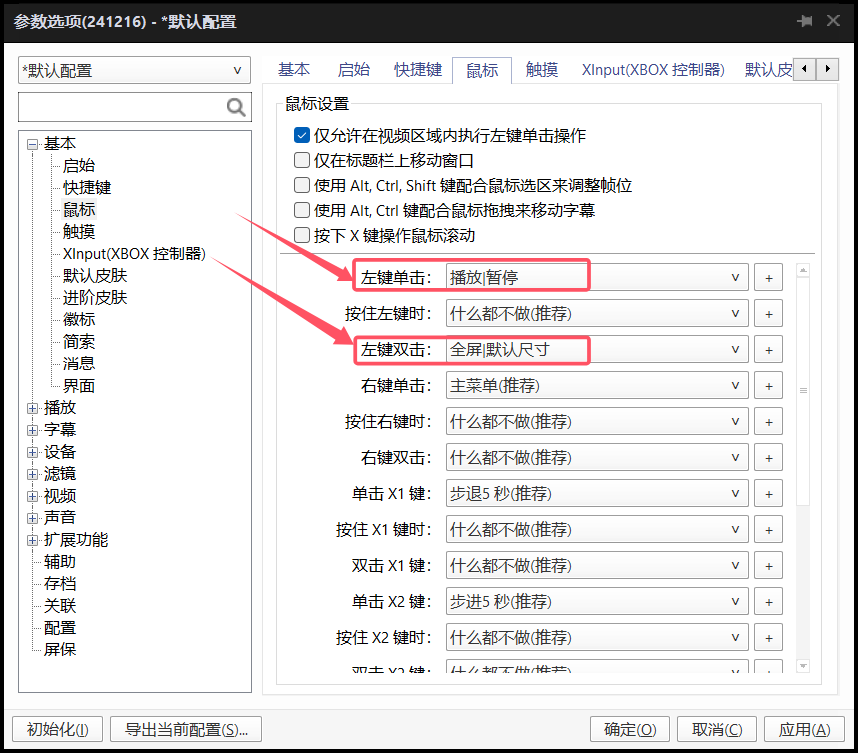Viewport: 858px width, 753px height.
Task: Expand the 播放 tree node
Action: 33,408
